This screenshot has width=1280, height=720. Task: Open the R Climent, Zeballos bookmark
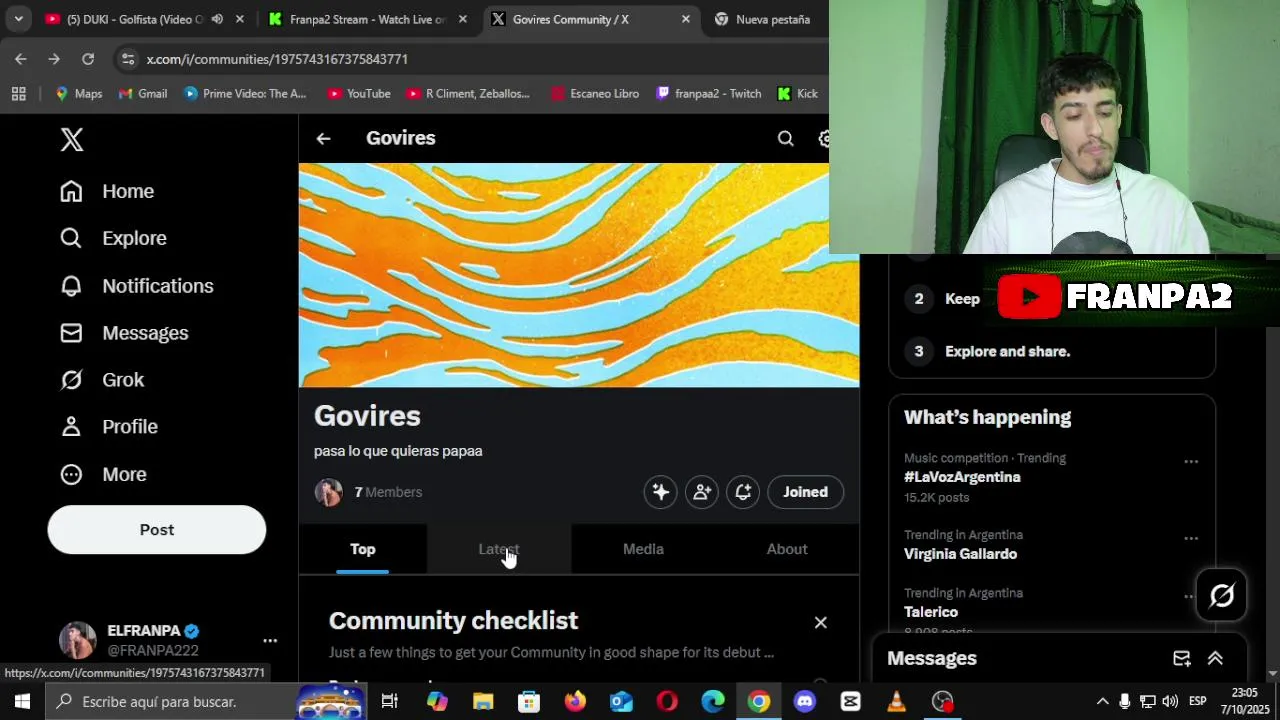coord(468,93)
